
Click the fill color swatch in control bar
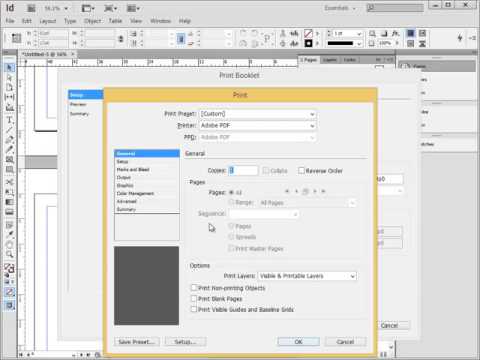click(x=308, y=34)
